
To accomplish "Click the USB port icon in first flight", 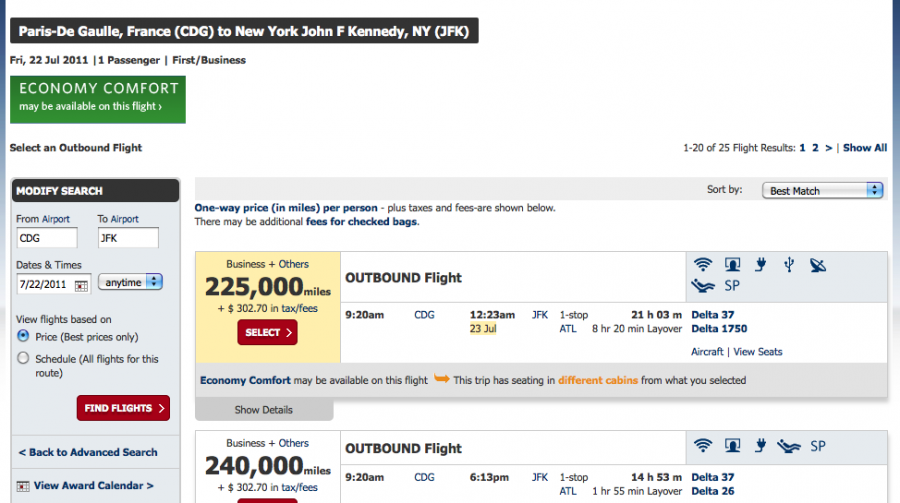I will pyautogui.click(x=789, y=265).
